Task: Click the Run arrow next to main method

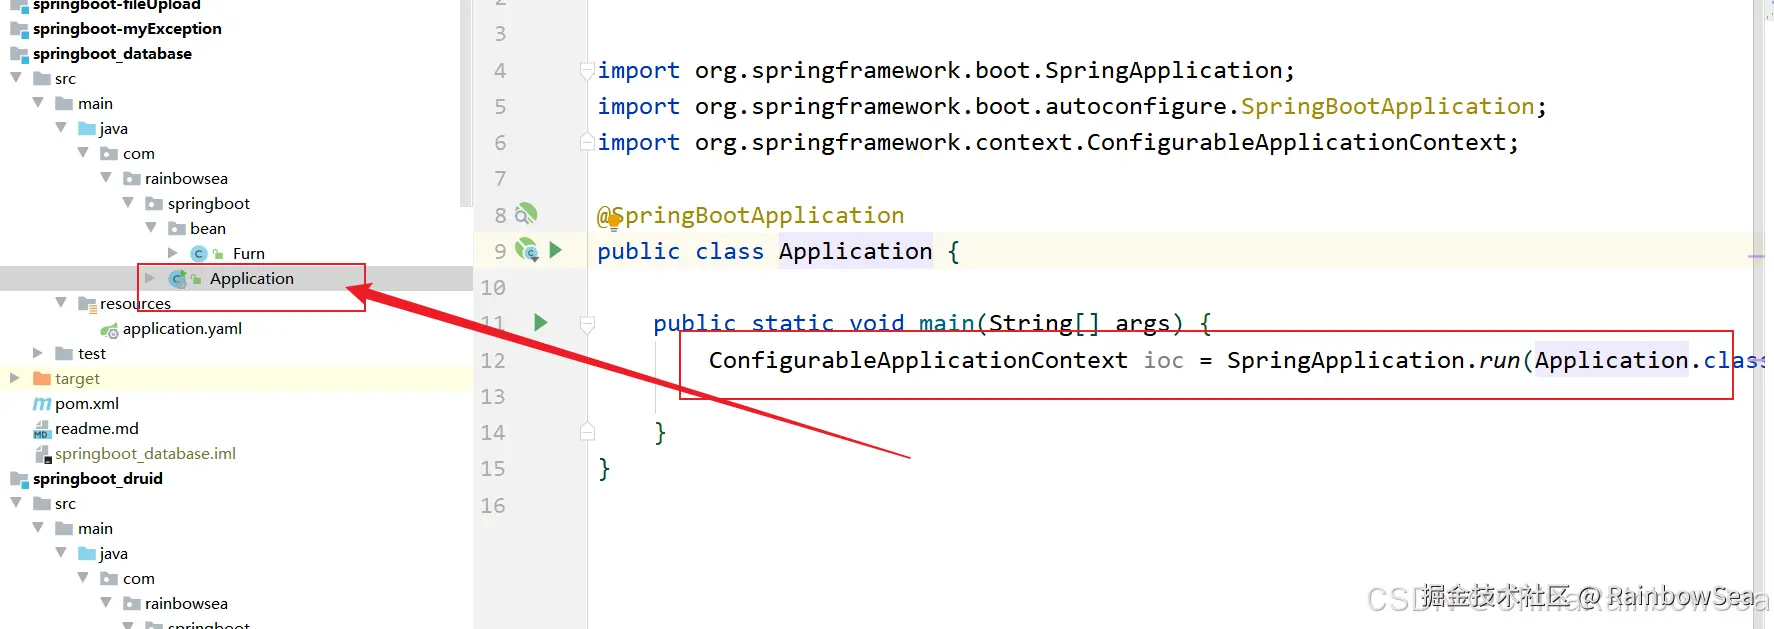Action: pos(541,322)
